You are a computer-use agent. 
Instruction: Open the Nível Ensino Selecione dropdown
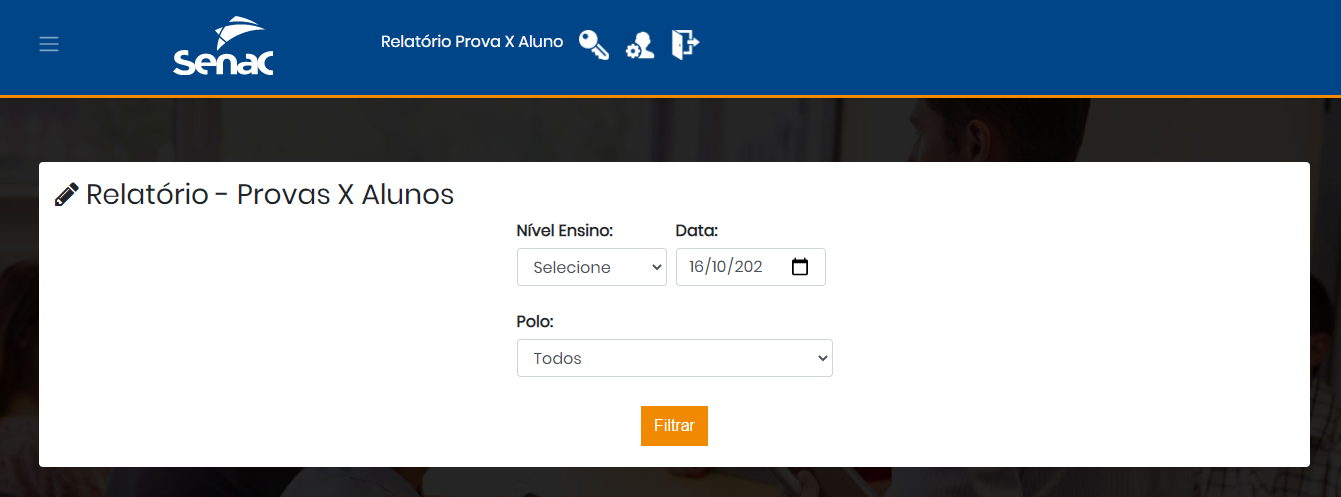592,267
